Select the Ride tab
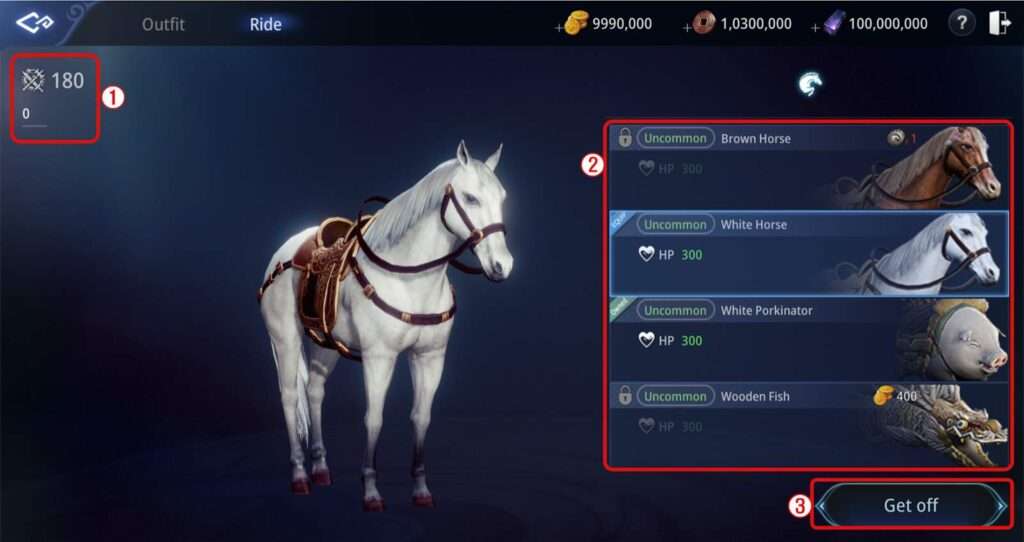Viewport: 1024px width, 542px height. click(266, 24)
